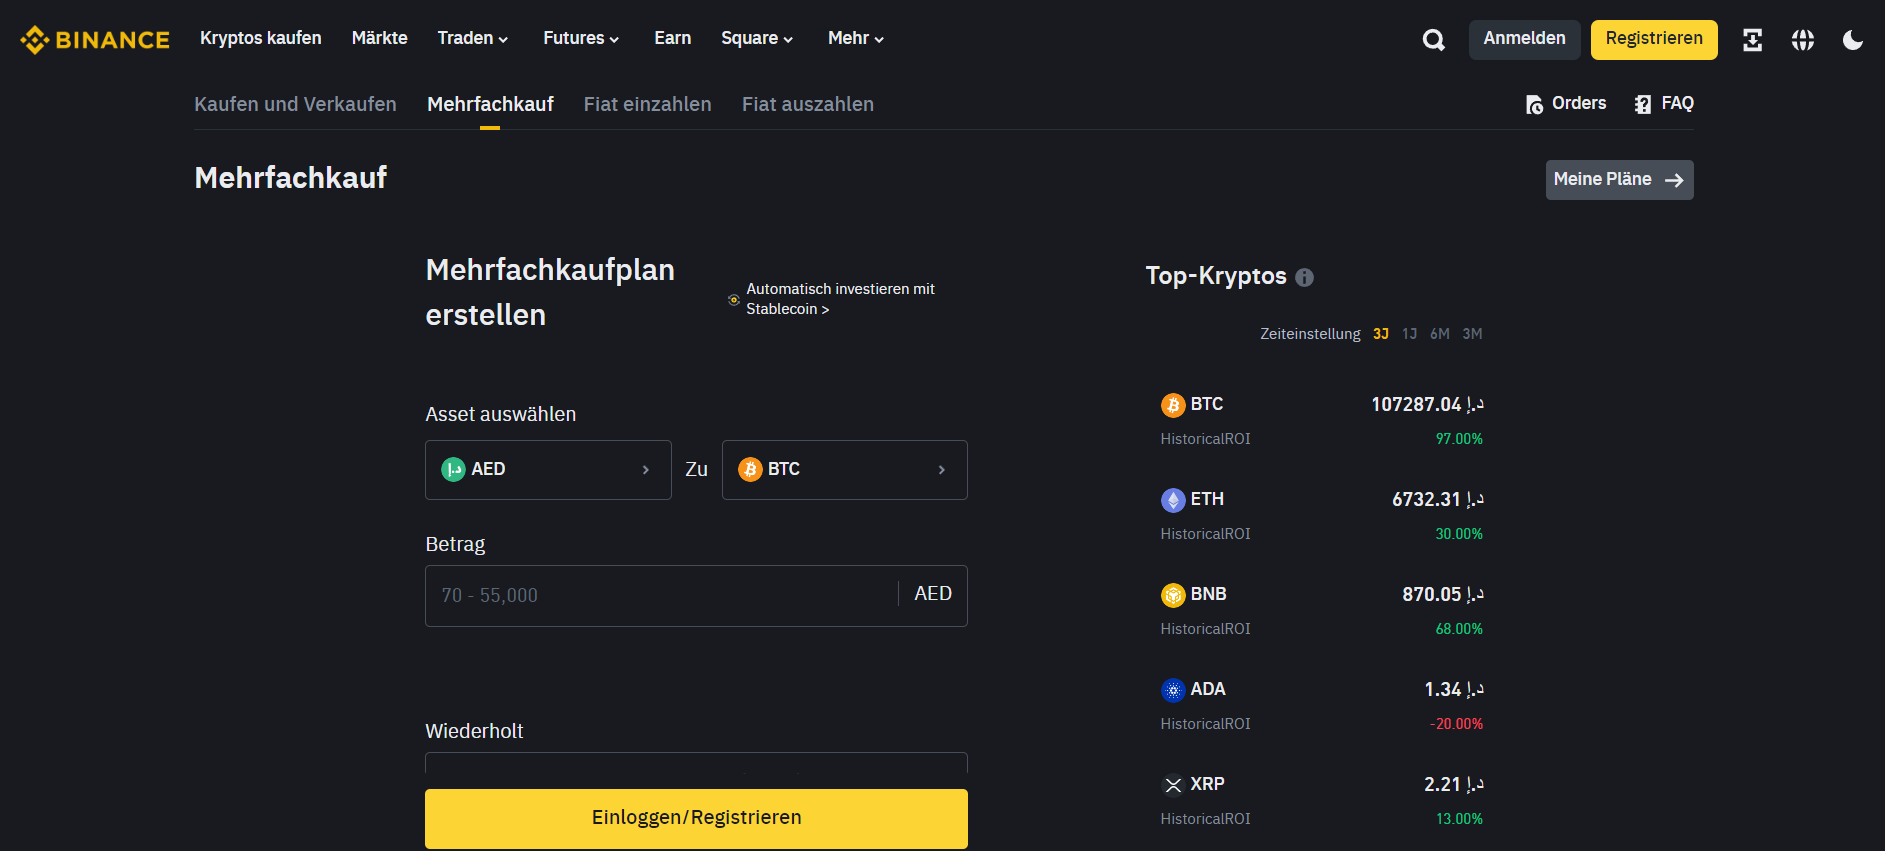Open the Orders link
This screenshot has width=1885, height=851.
tap(1579, 103)
